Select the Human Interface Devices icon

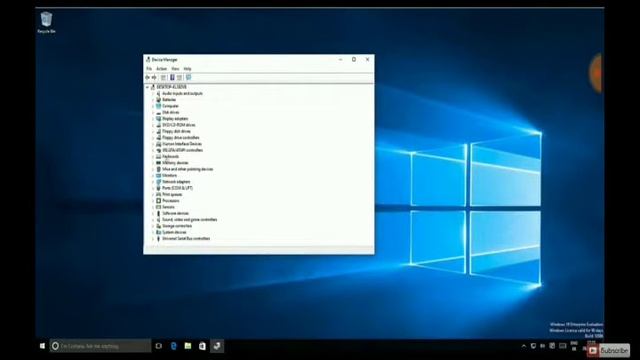point(158,144)
